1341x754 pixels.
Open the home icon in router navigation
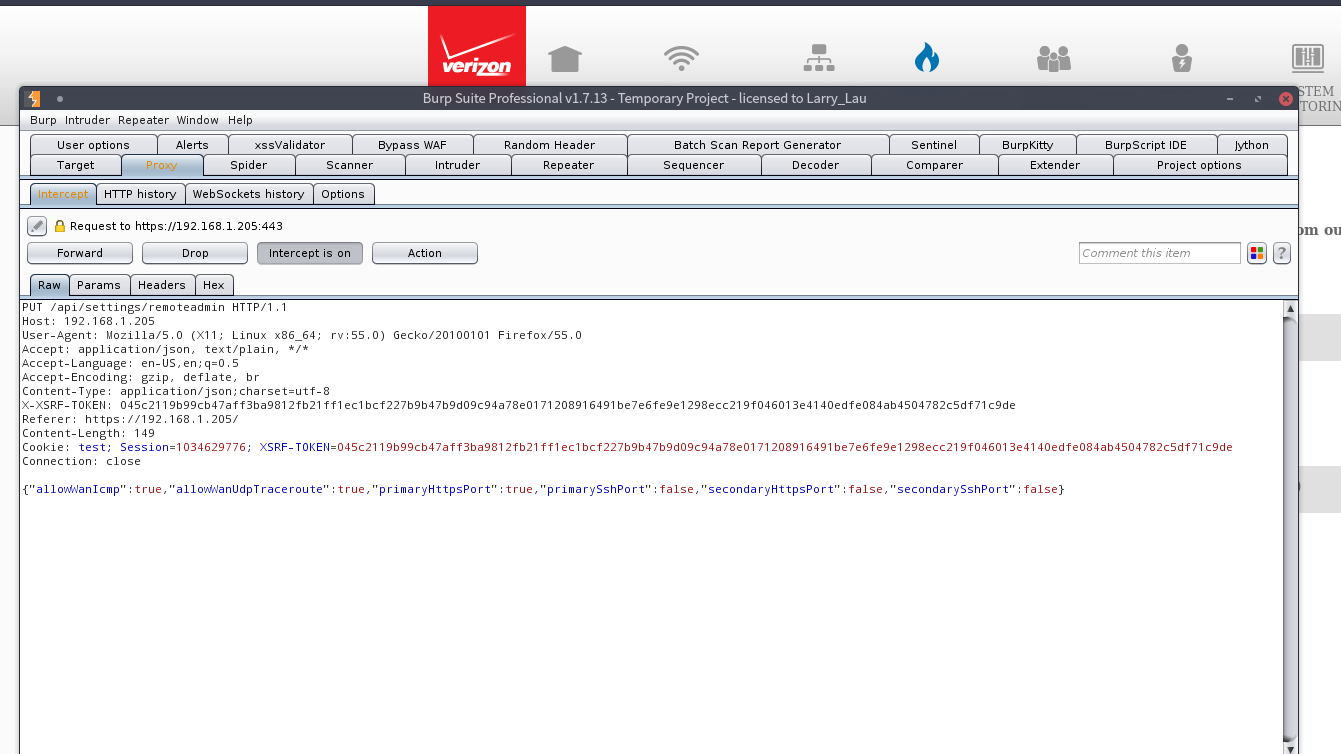[565, 59]
